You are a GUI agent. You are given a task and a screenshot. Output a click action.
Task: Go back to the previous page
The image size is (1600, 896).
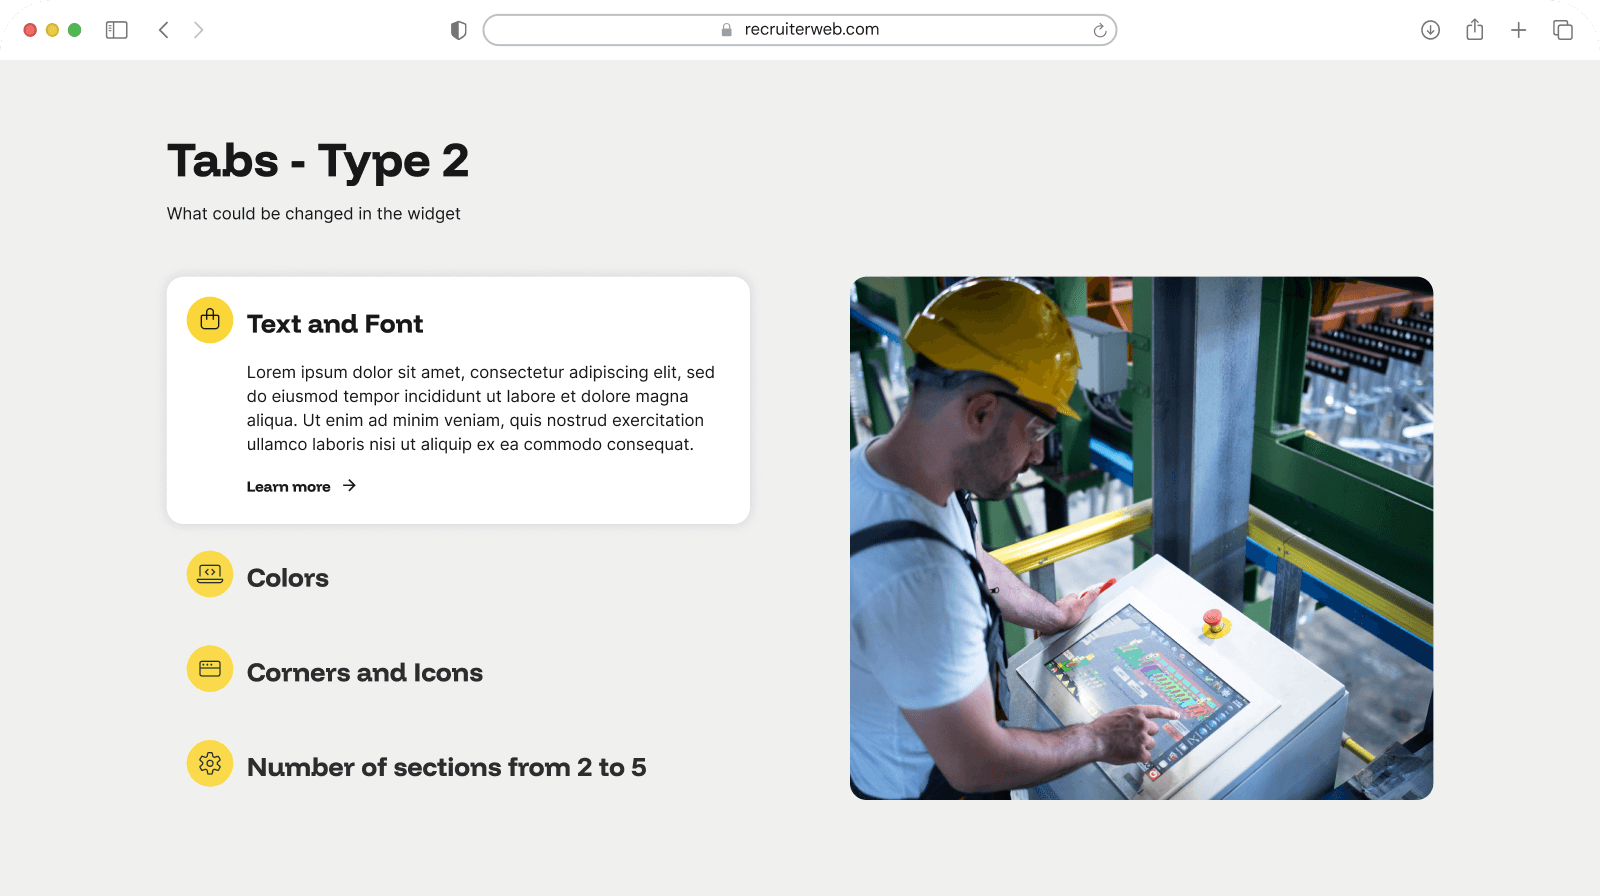(164, 30)
